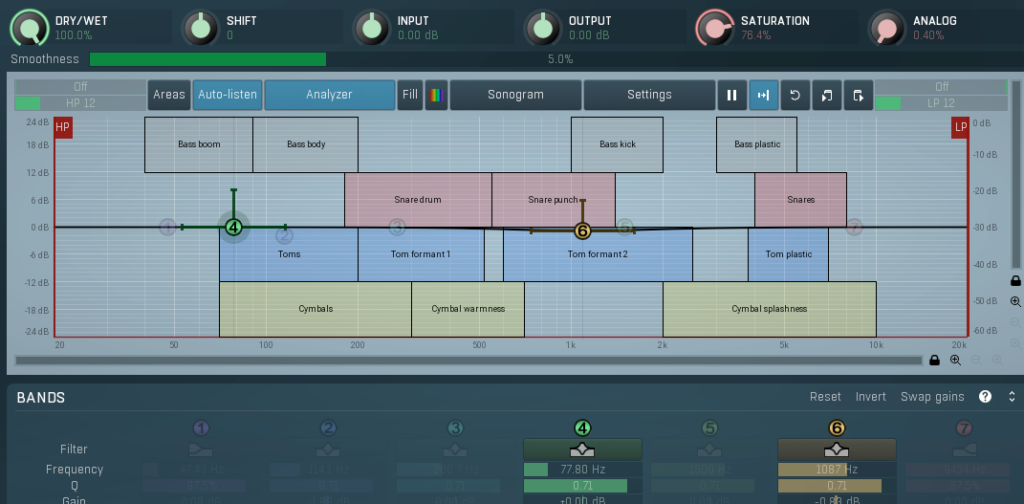Click band 7 high-shelf filter icon
The height and width of the screenshot is (504, 1024).
963,449
